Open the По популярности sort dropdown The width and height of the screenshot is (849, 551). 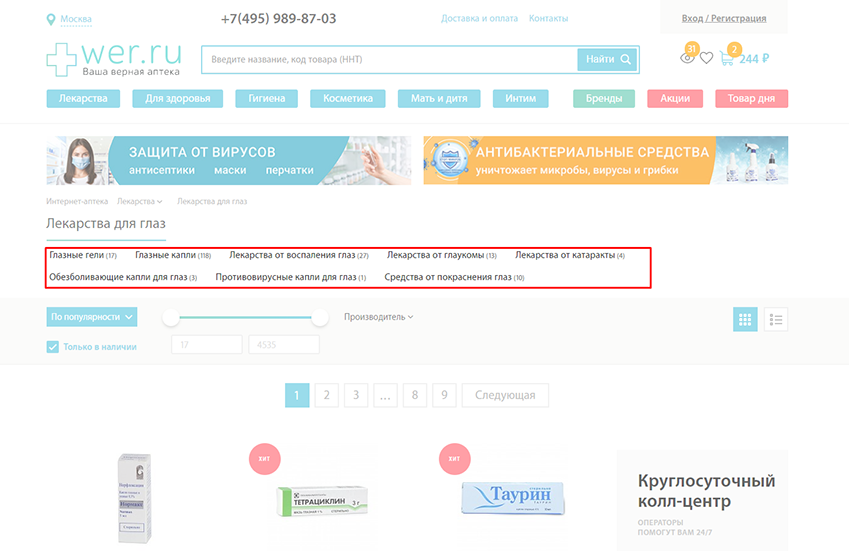(x=92, y=317)
